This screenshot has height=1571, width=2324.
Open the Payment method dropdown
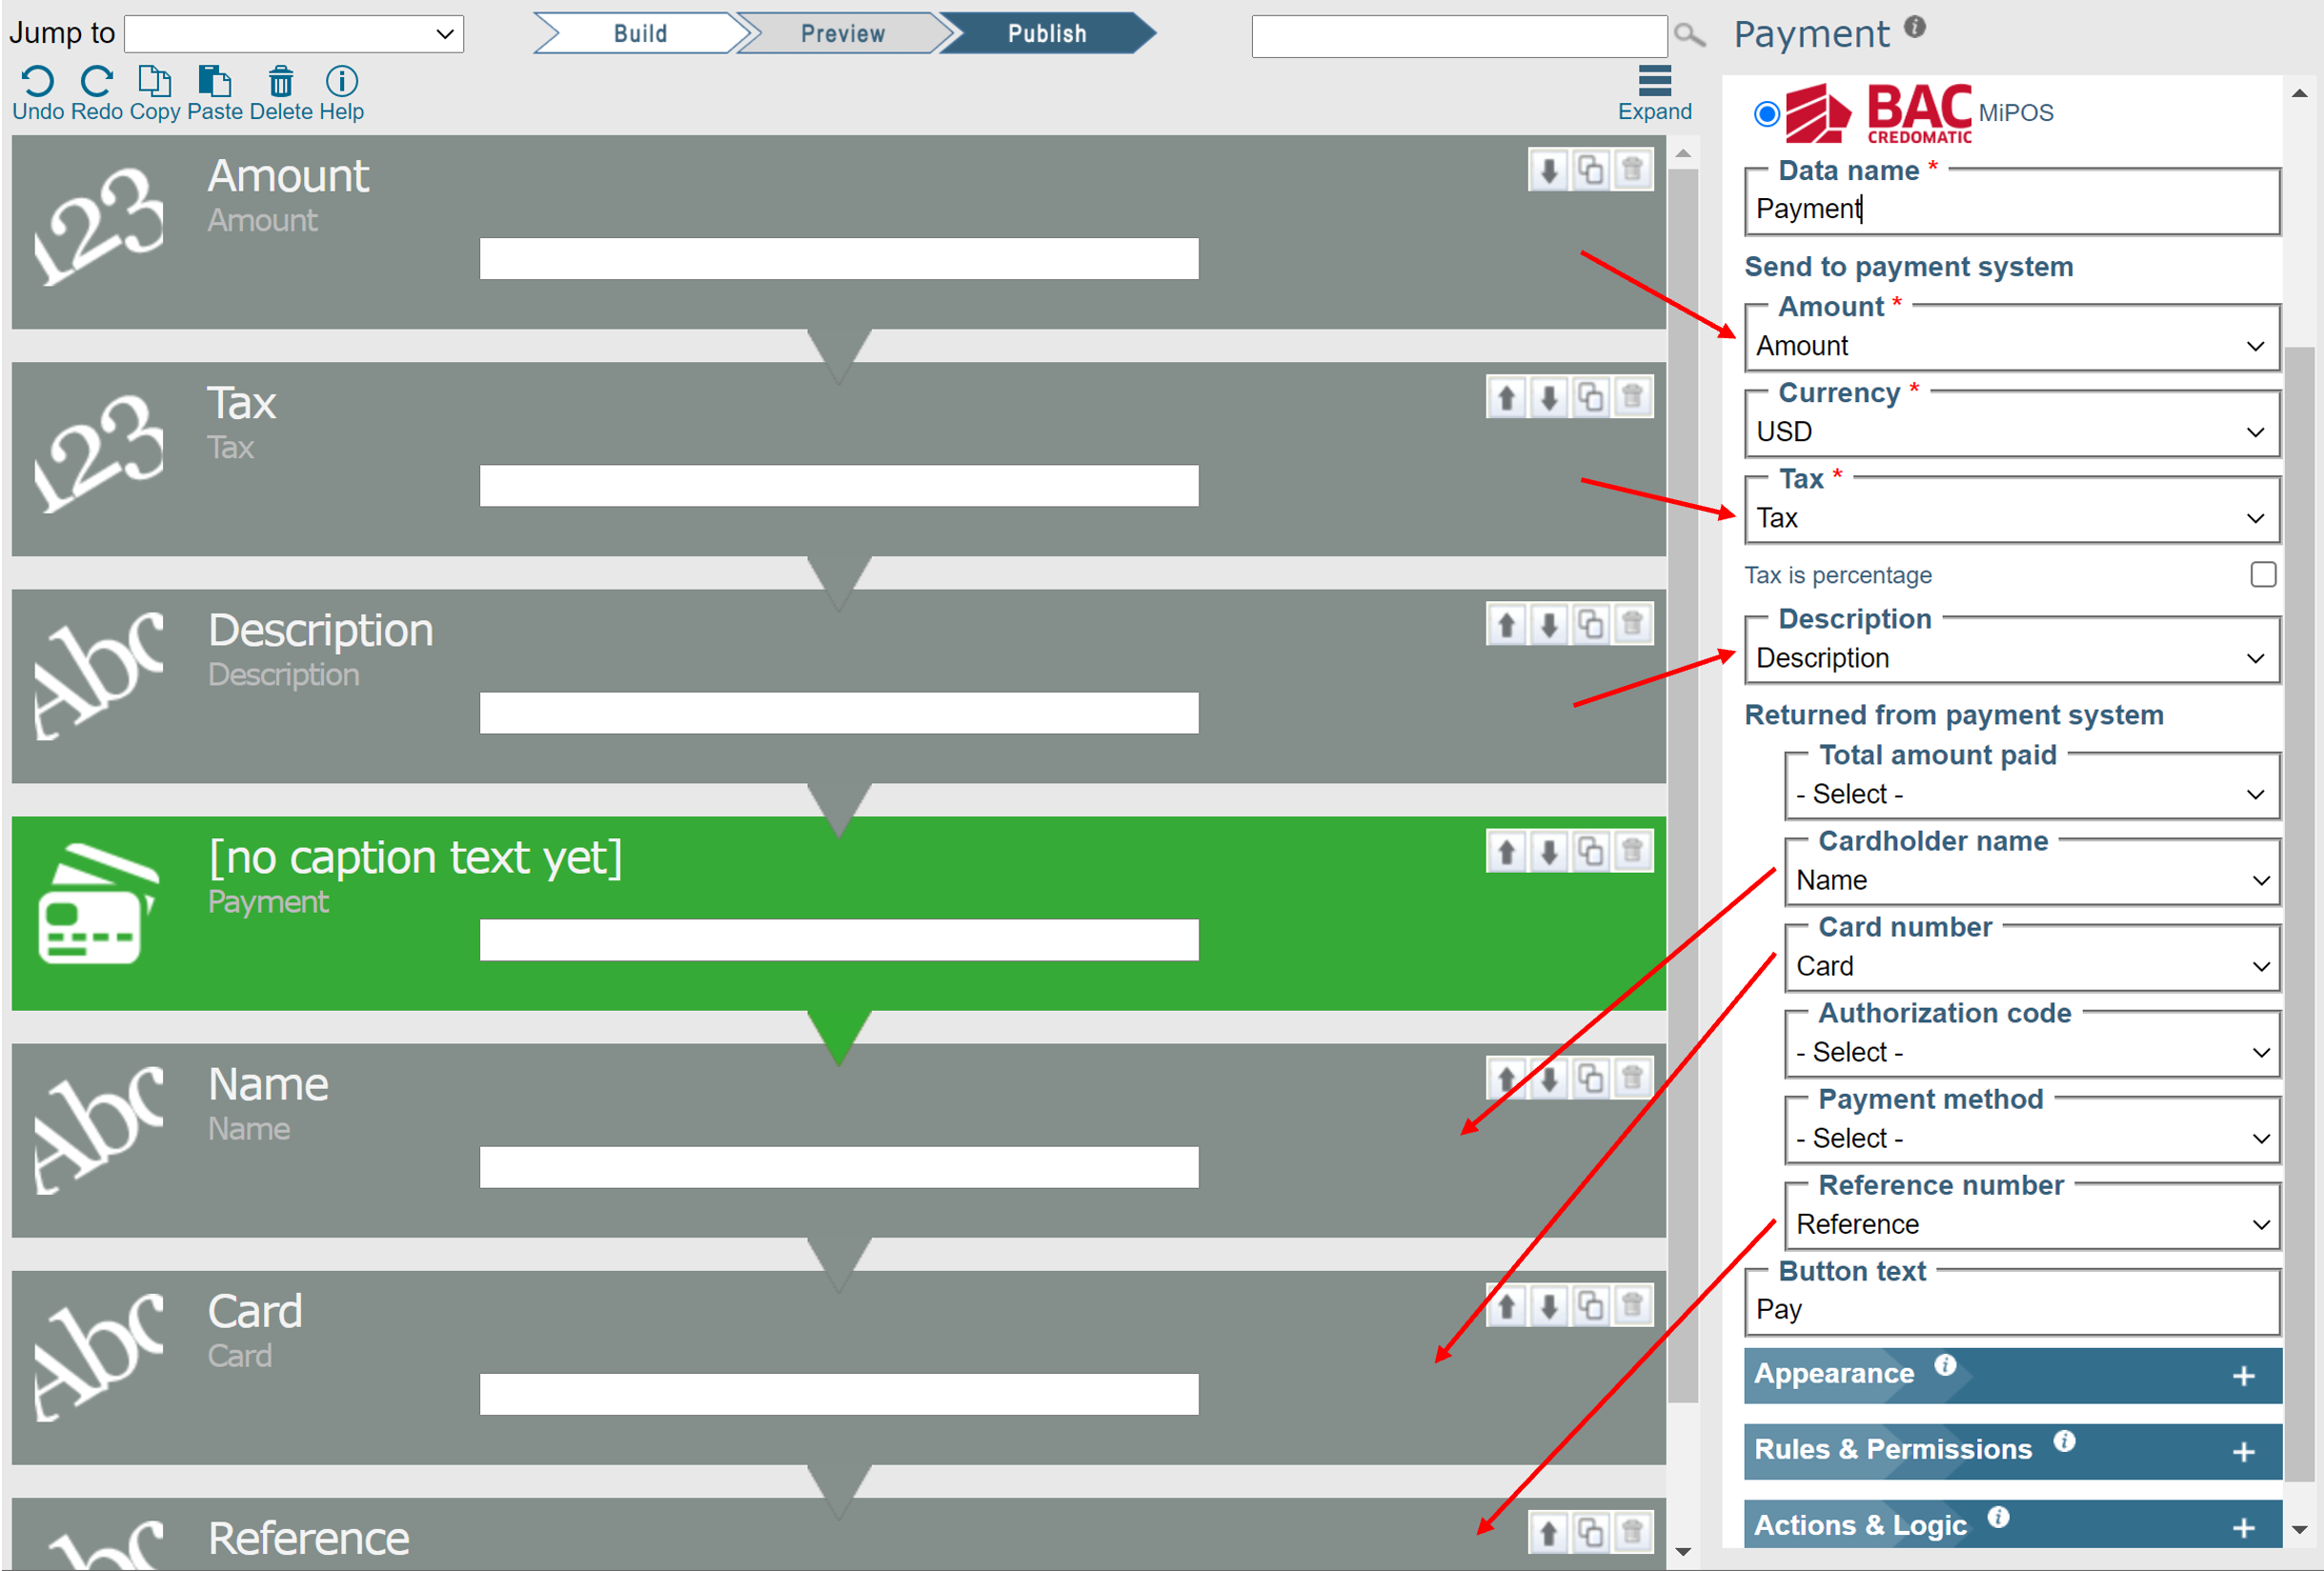2032,1138
